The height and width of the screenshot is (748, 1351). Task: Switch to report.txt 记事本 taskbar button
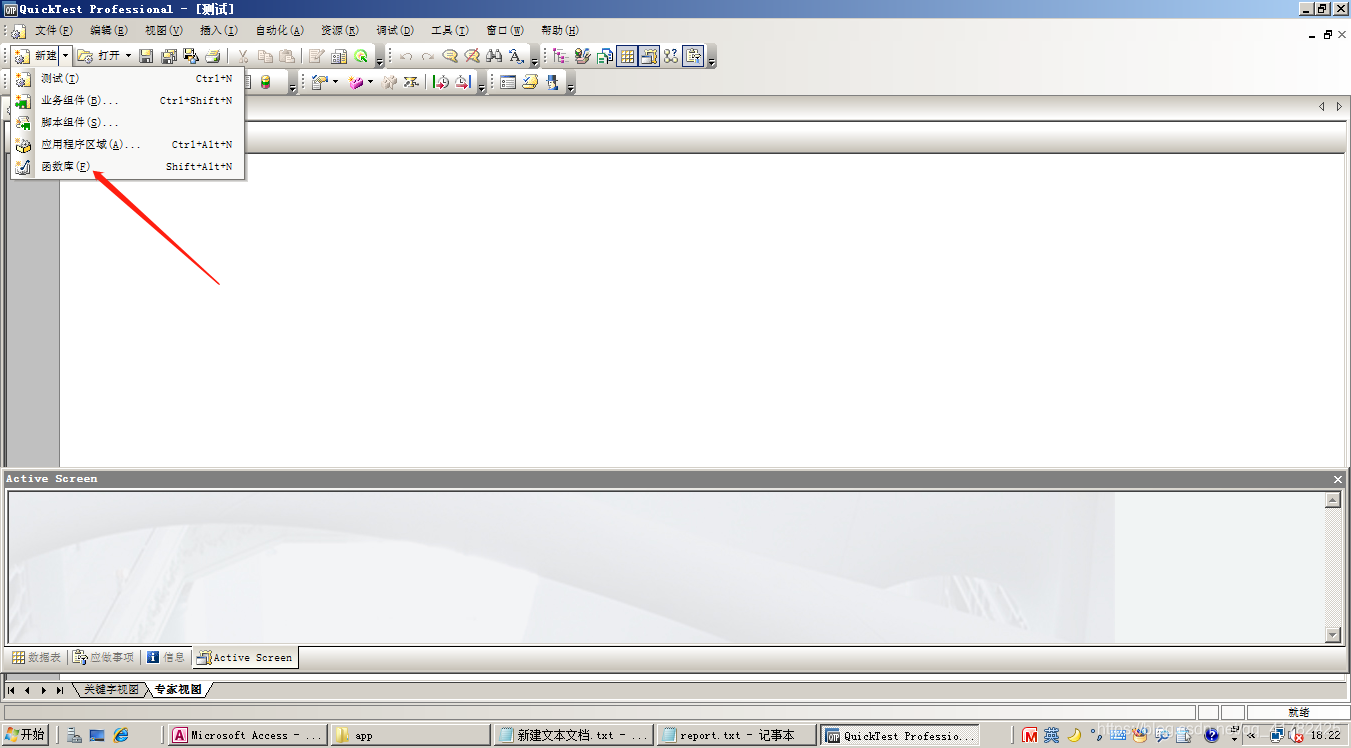tap(737, 735)
